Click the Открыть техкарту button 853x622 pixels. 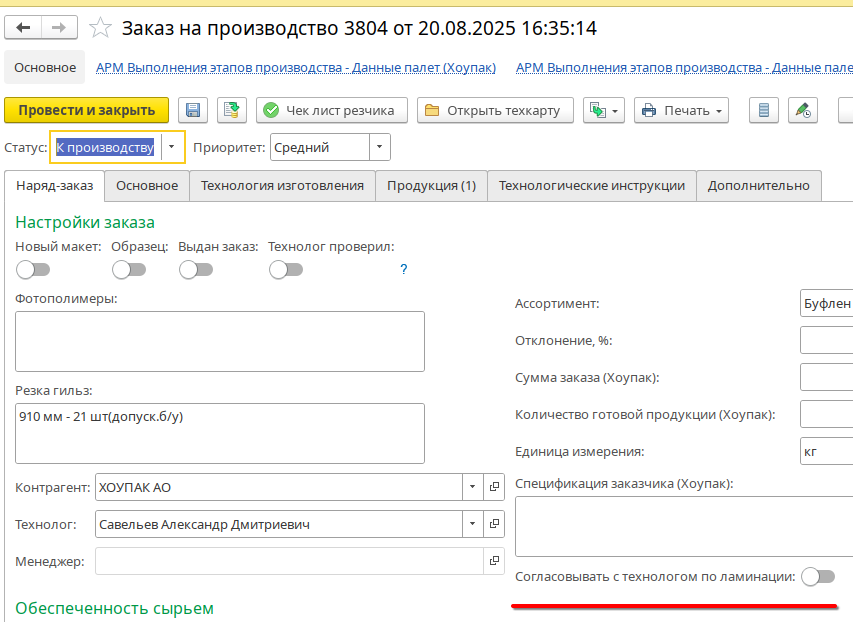pos(495,110)
